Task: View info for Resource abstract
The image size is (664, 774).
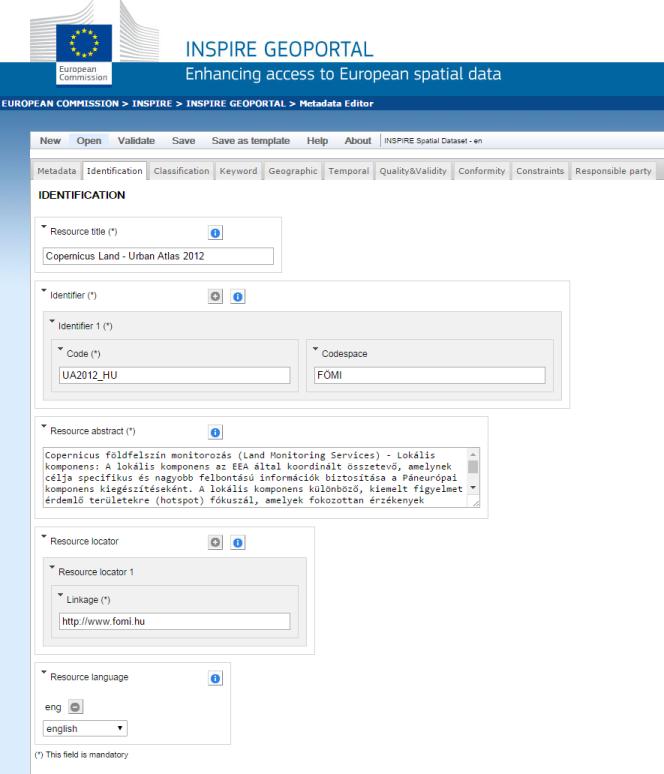Action: [215, 432]
